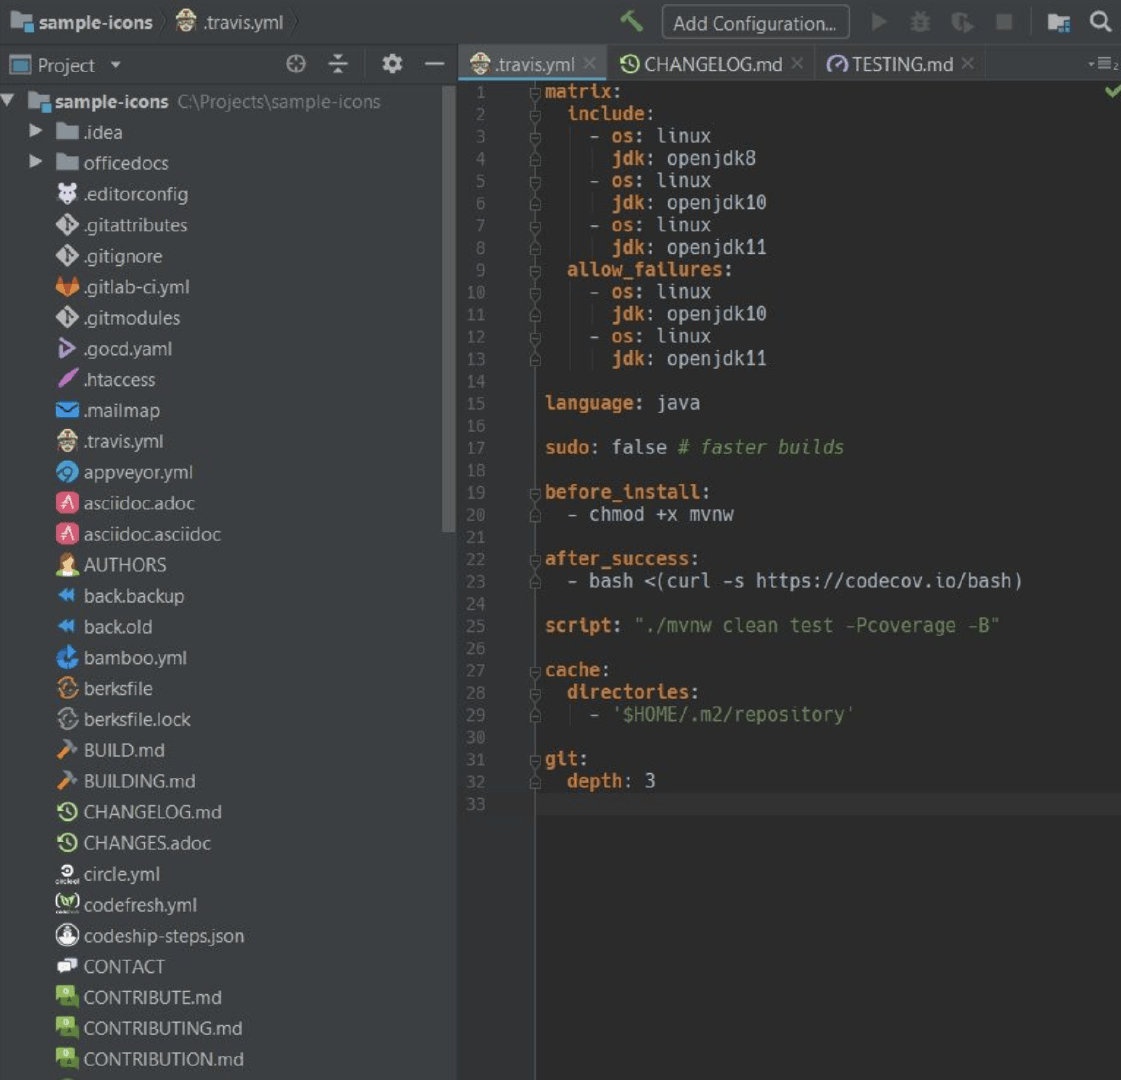Collapse the sample-icons root folder
Viewport: 1121px width, 1080px height.
point(9,100)
